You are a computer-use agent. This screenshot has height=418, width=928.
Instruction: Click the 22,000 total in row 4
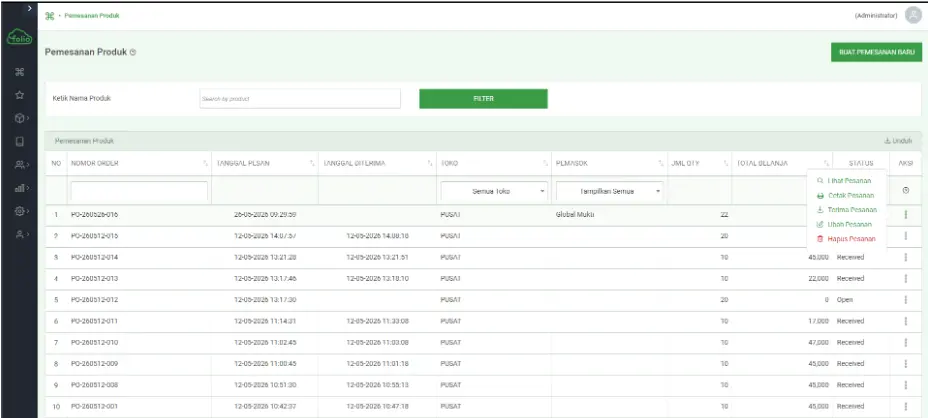[819, 279]
